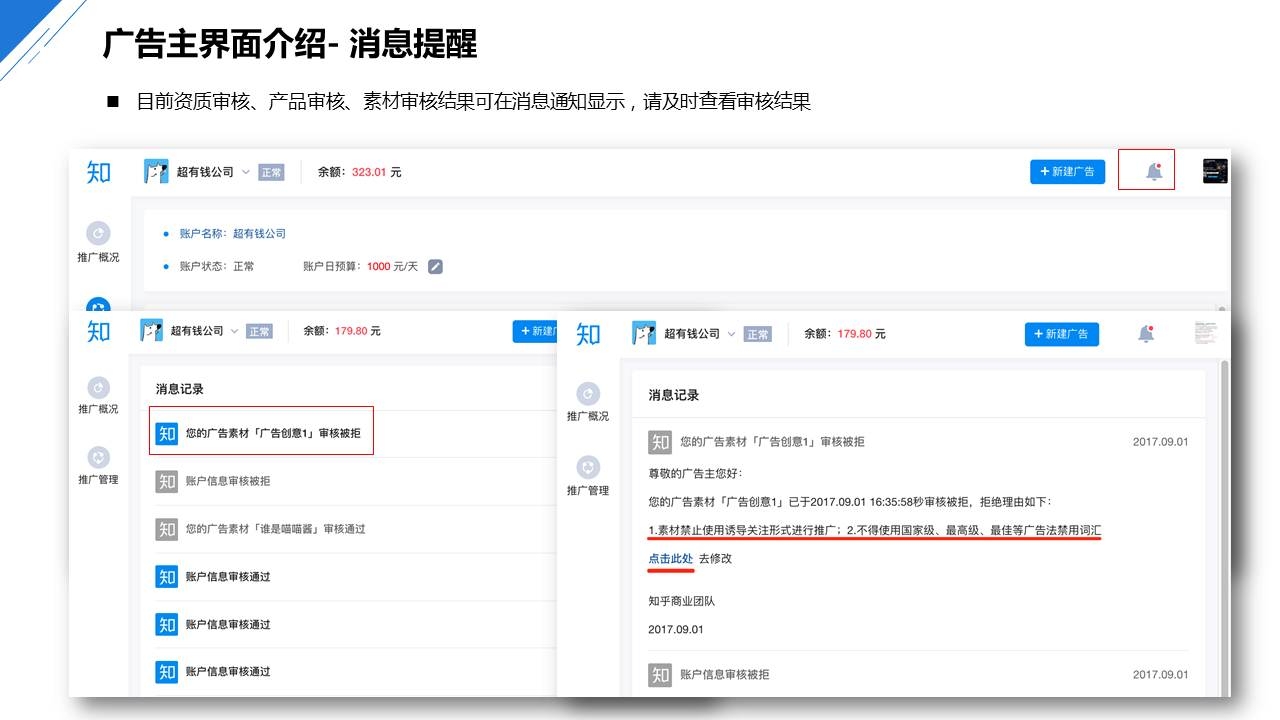Select the 推广概况 icon in the top window sidebar
The height and width of the screenshot is (720, 1280).
[98, 233]
